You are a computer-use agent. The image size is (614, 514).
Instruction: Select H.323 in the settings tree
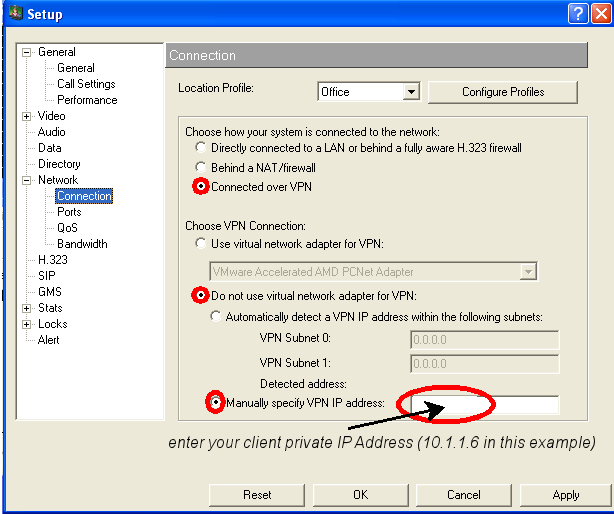53,260
